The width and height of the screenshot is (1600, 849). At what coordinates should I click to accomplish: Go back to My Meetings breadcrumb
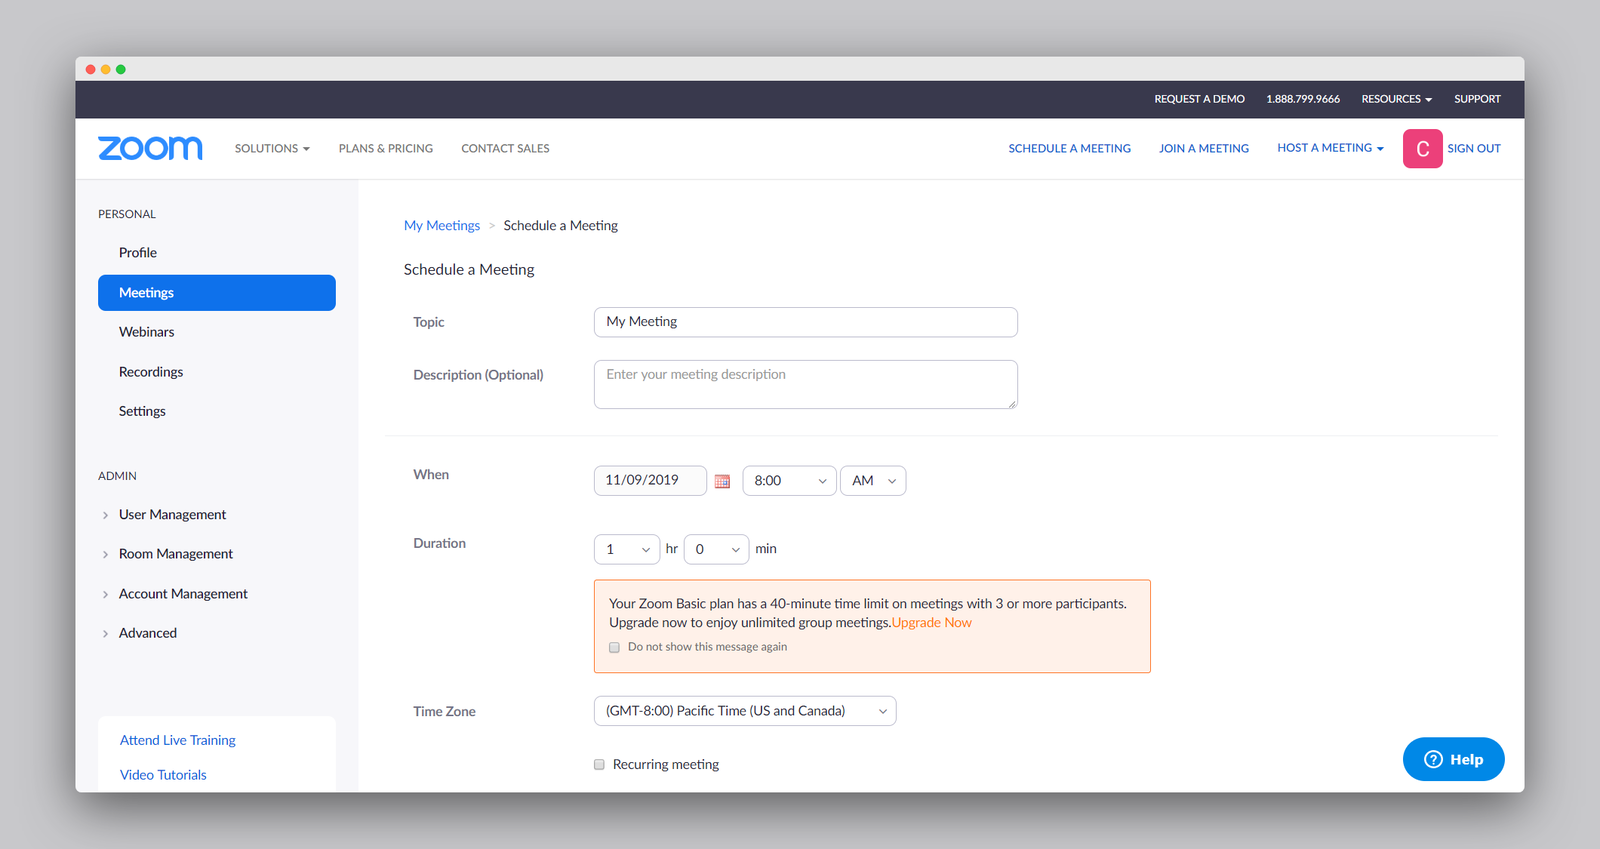pos(442,226)
